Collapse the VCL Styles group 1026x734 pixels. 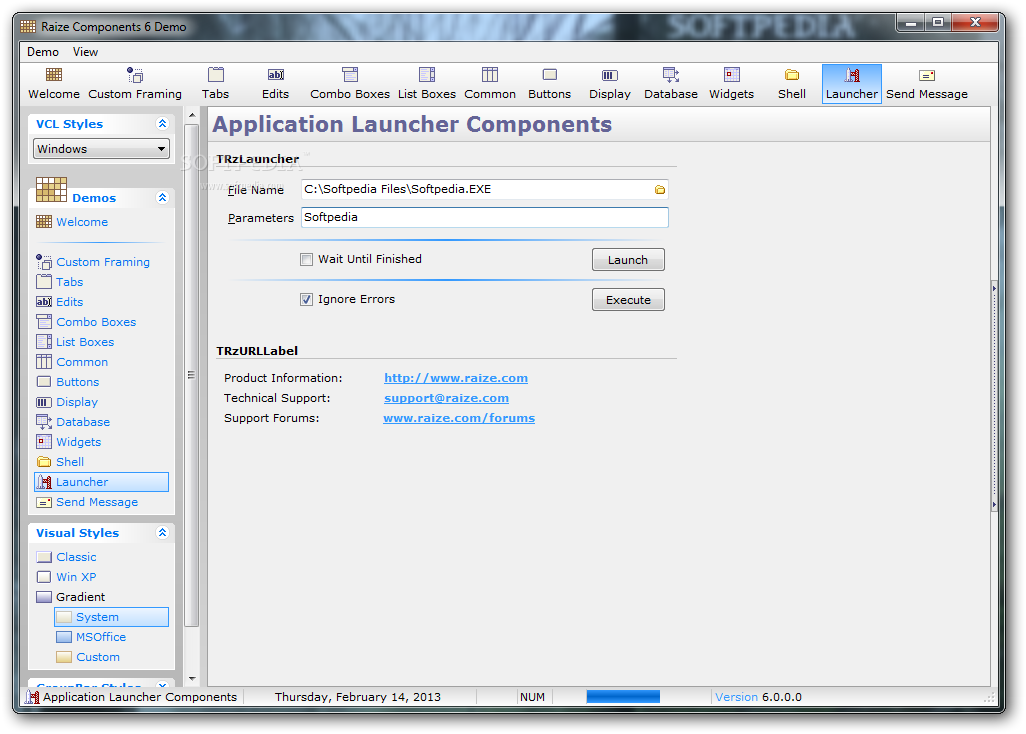pos(162,124)
